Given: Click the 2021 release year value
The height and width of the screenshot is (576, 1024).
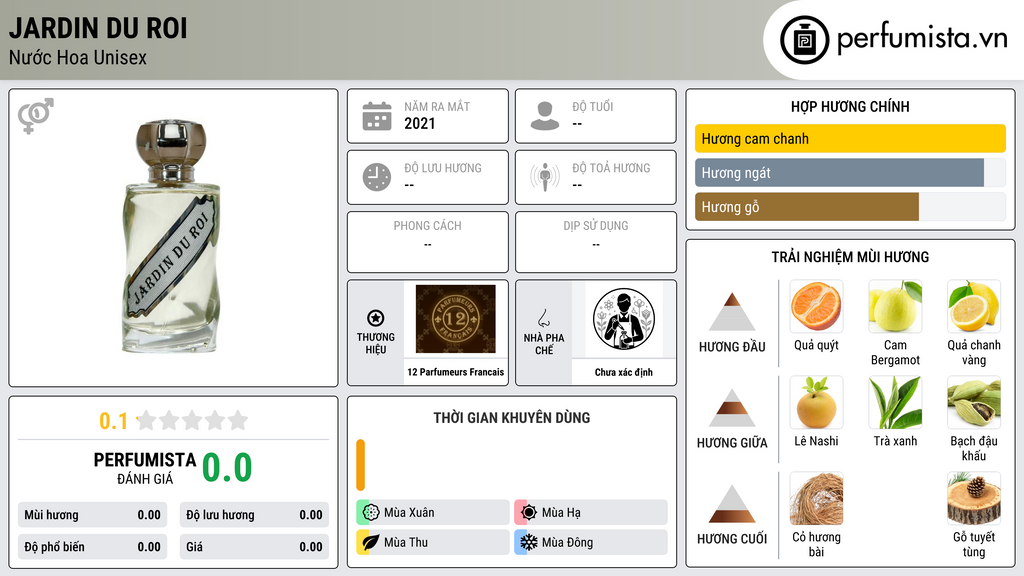Looking at the screenshot, I should [419, 123].
